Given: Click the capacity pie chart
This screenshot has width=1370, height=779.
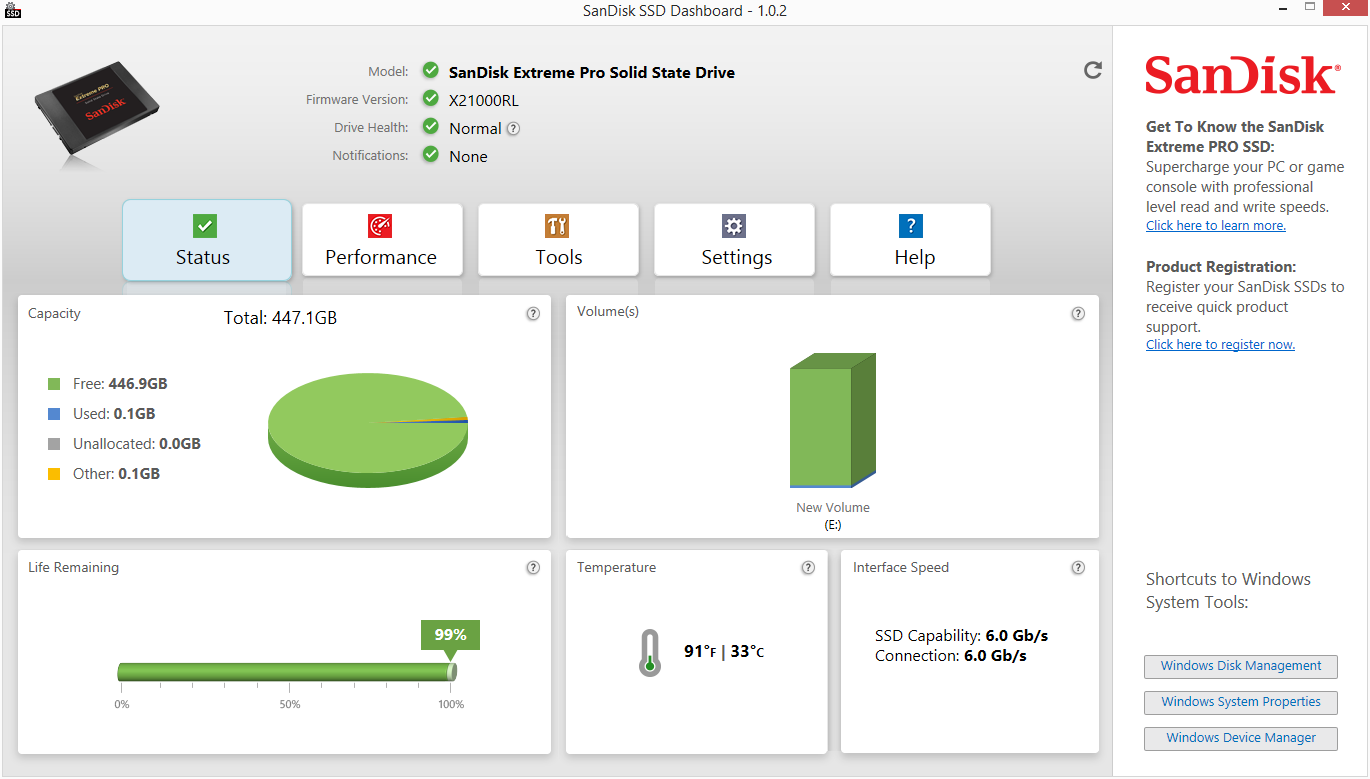Looking at the screenshot, I should 368,430.
